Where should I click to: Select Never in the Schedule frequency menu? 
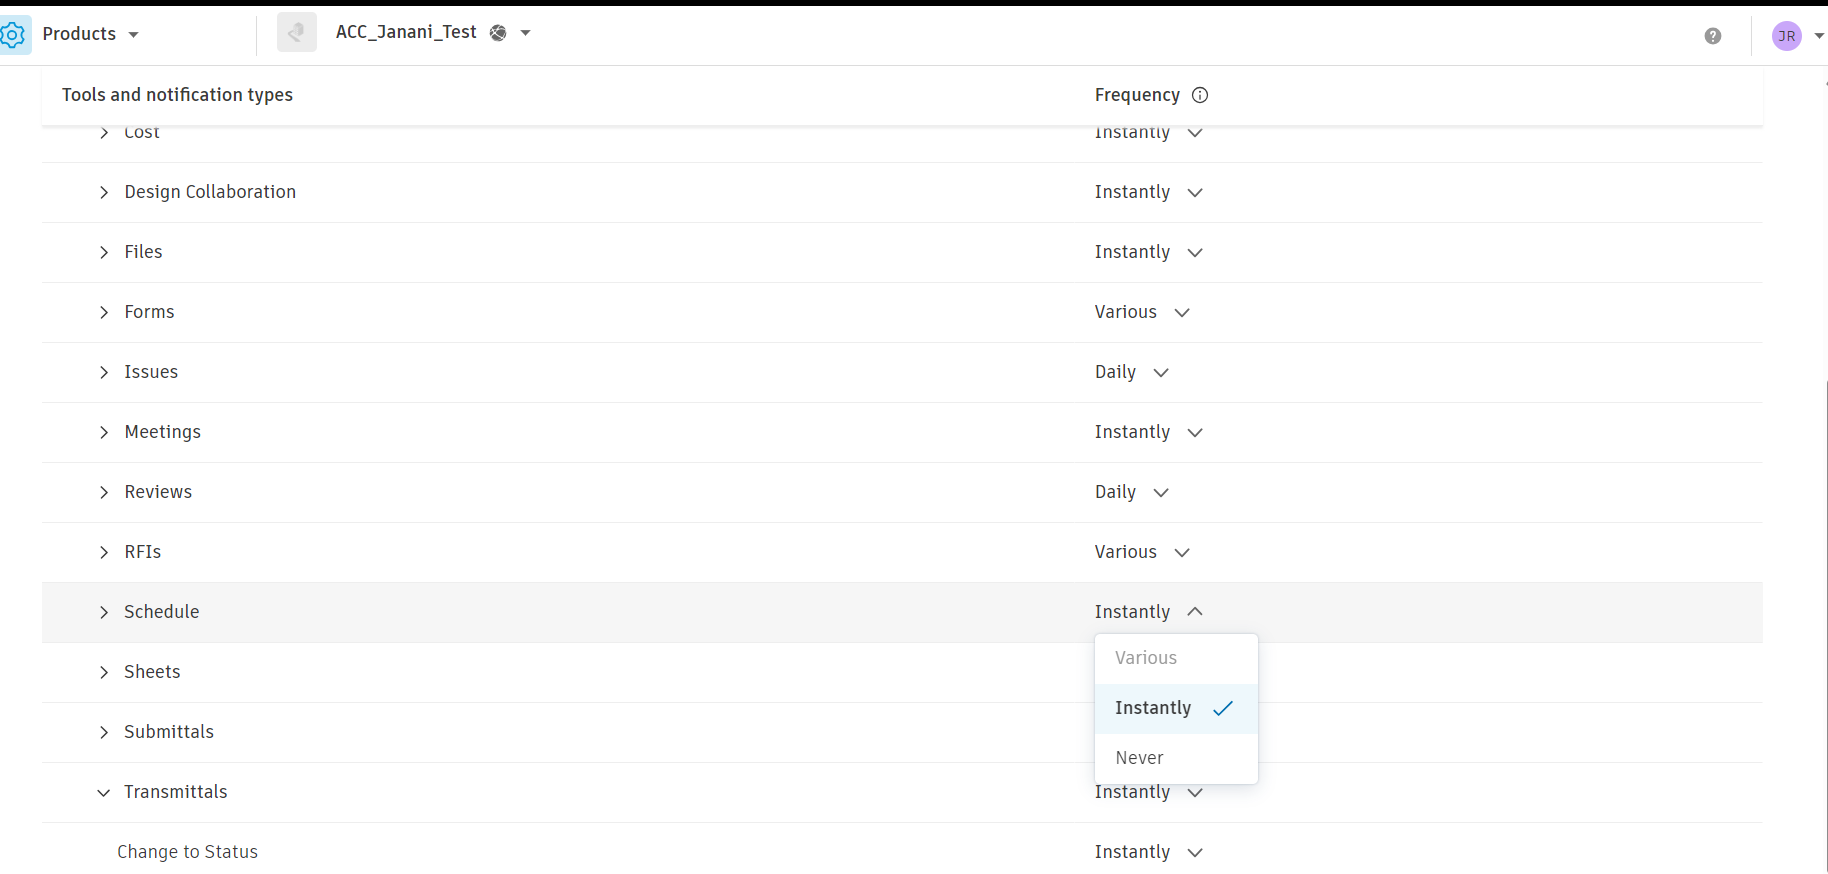click(x=1176, y=758)
